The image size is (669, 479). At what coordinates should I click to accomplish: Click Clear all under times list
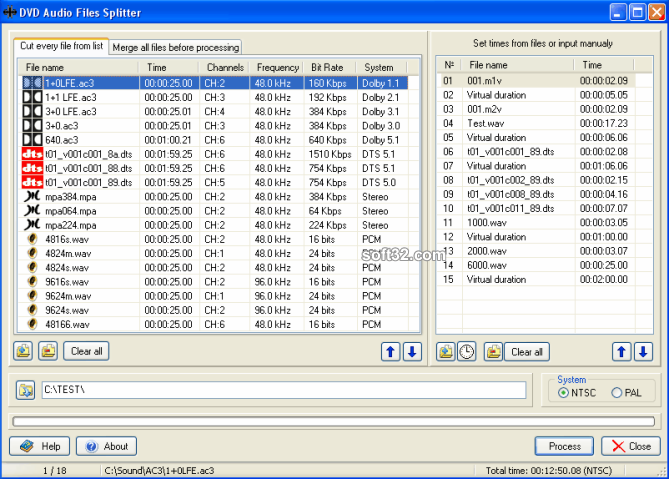[x=527, y=352]
